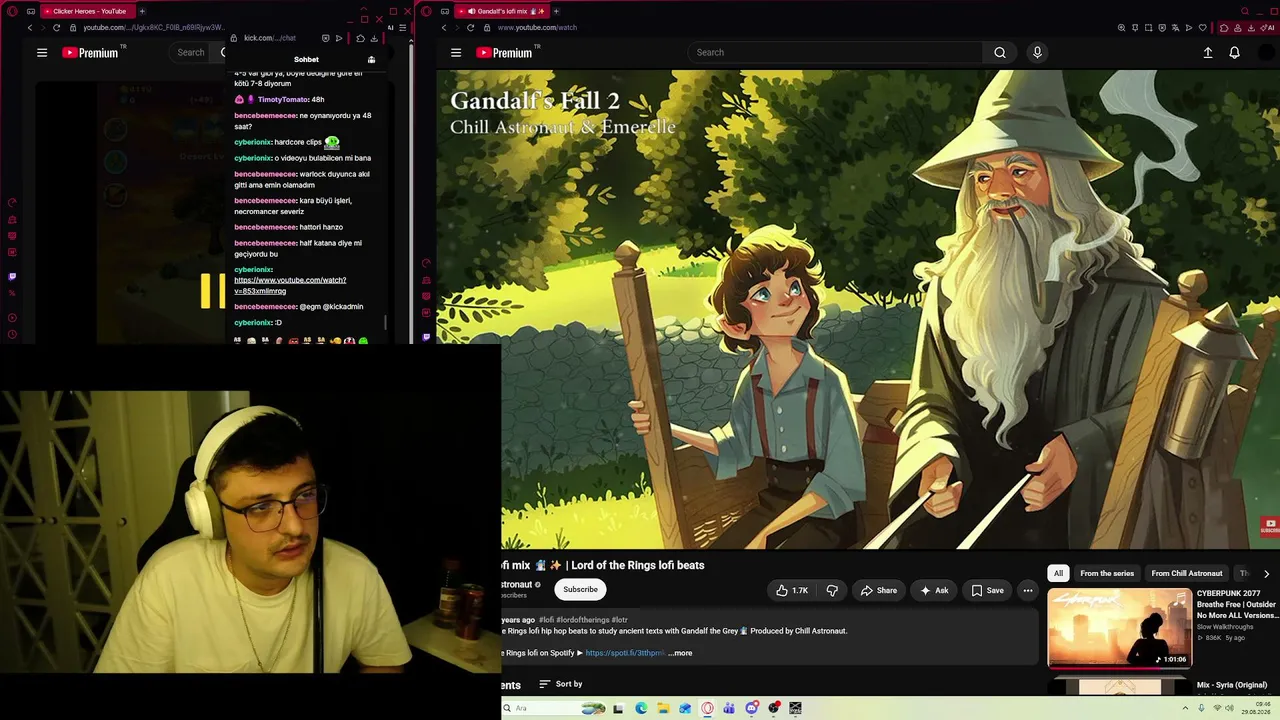Open Opera GX from the taskbar
This screenshot has height=720, width=1280.
click(707, 708)
